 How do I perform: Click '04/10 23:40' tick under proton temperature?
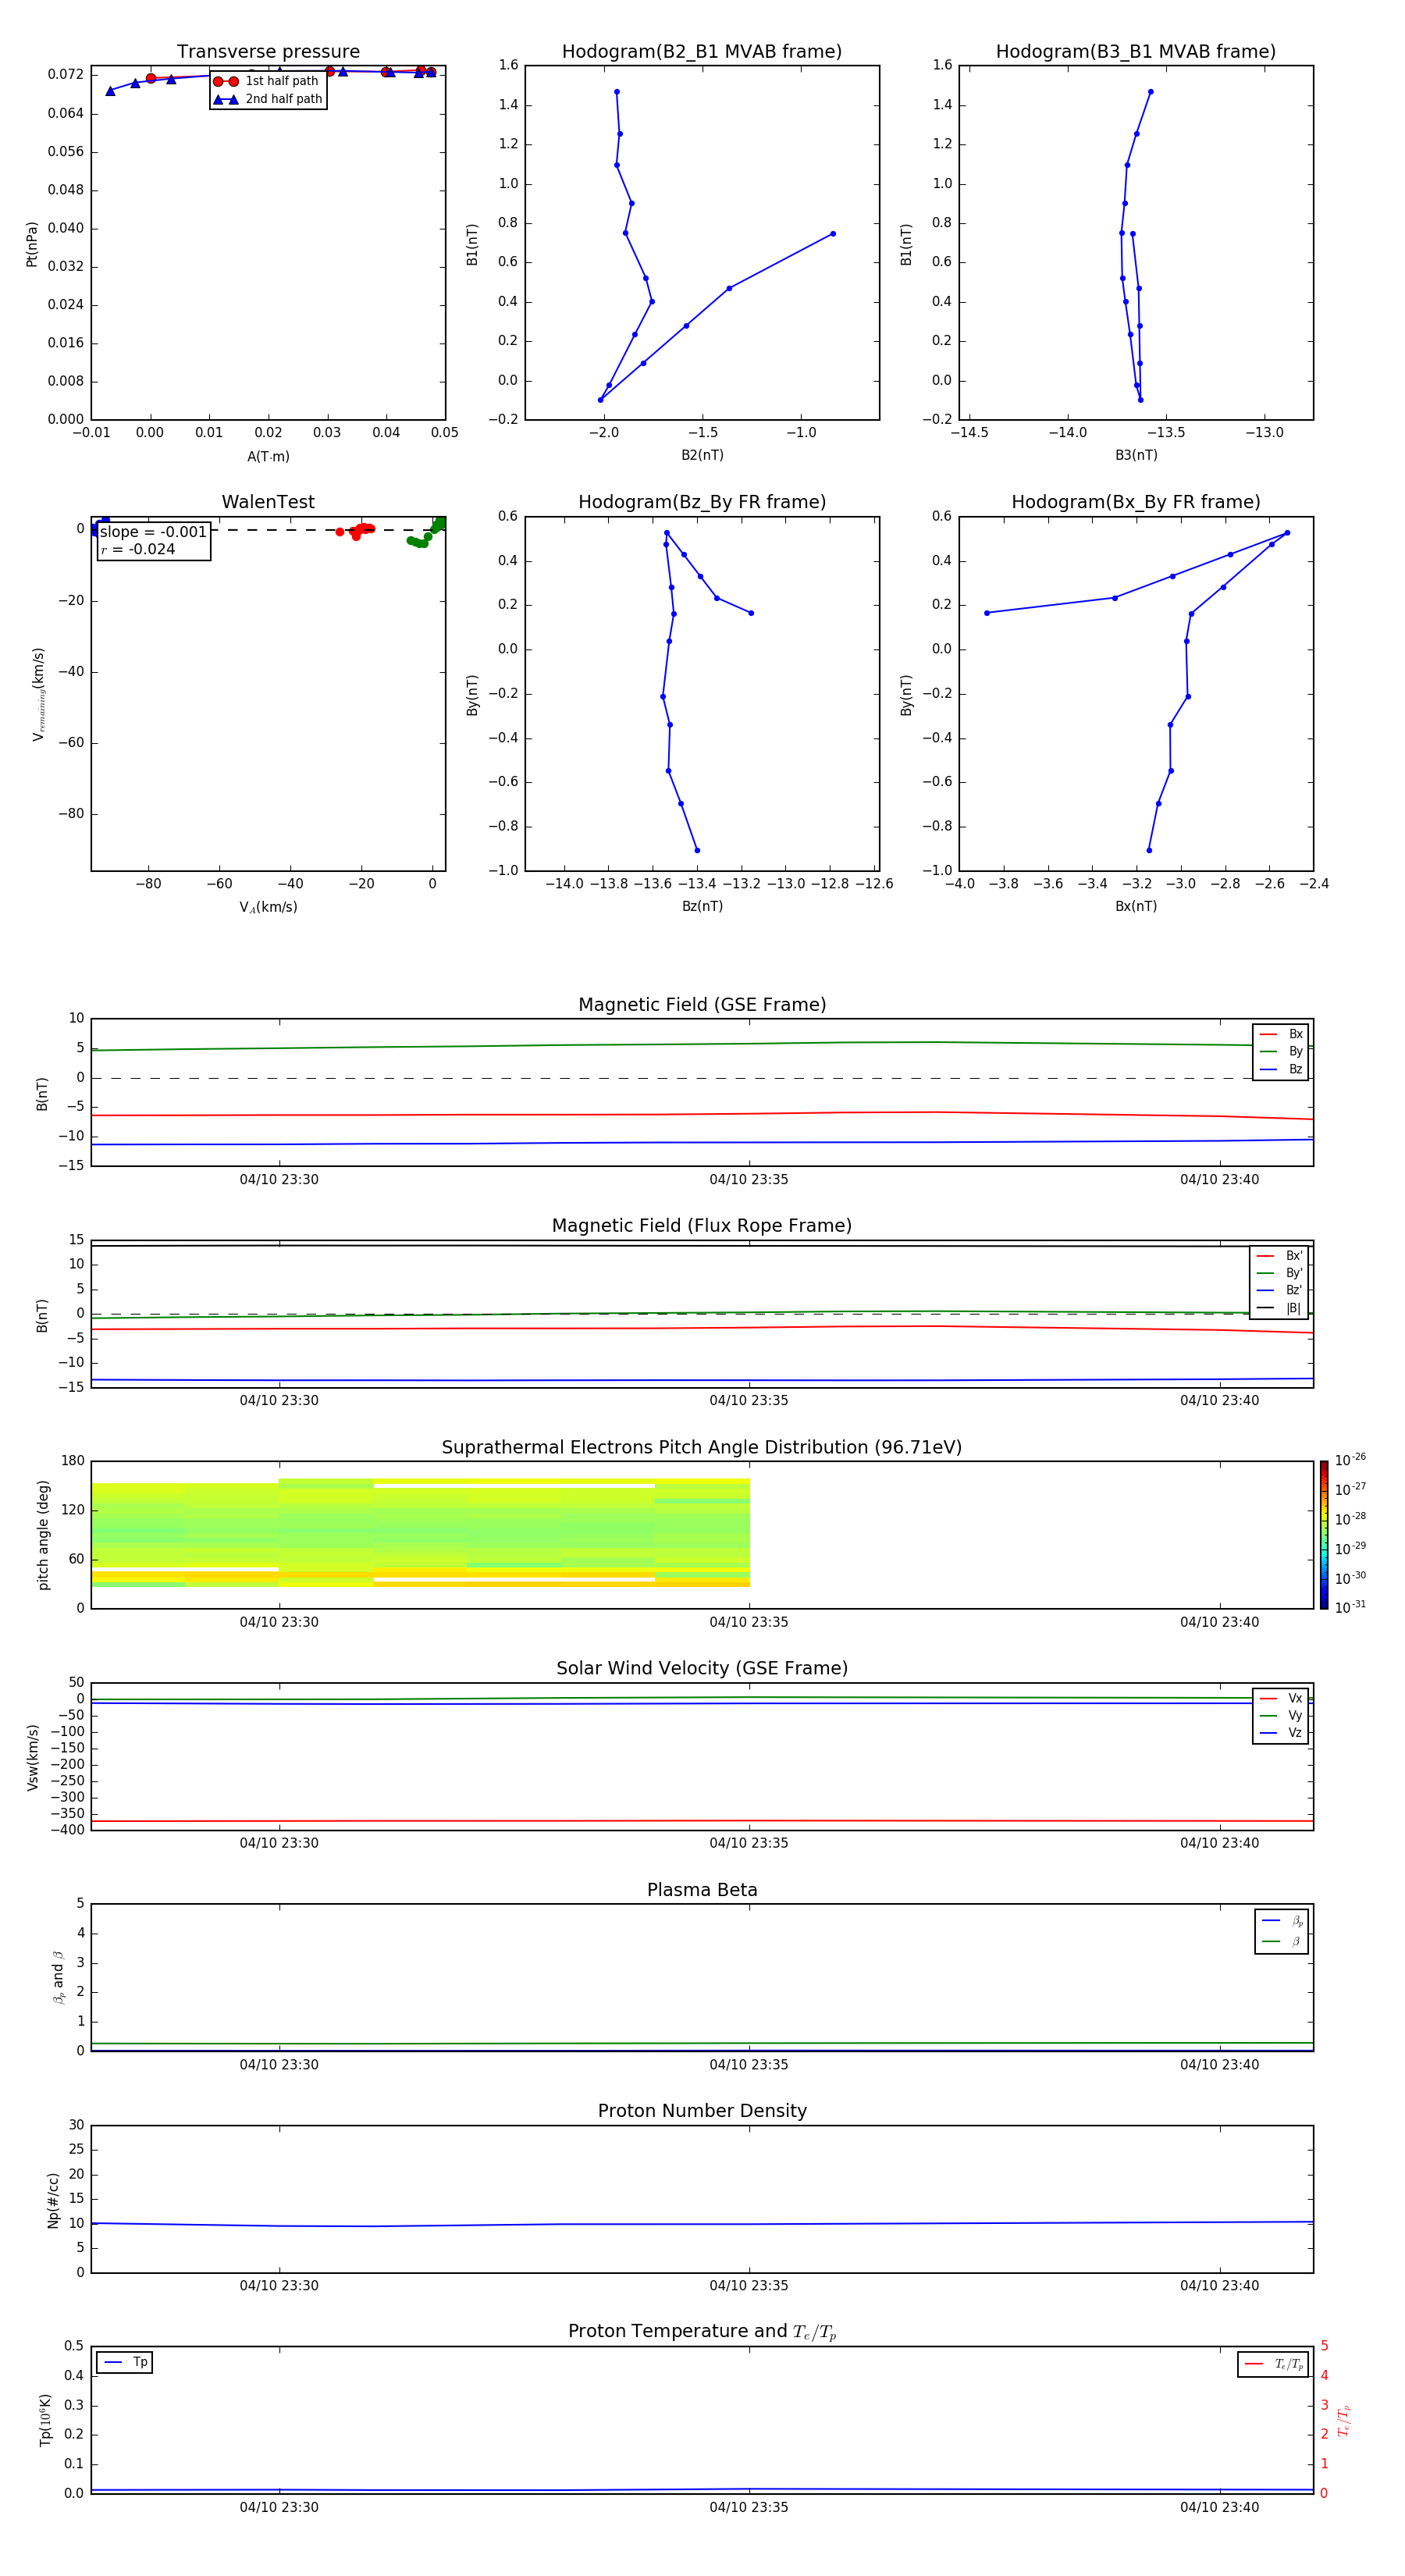click(1219, 2507)
